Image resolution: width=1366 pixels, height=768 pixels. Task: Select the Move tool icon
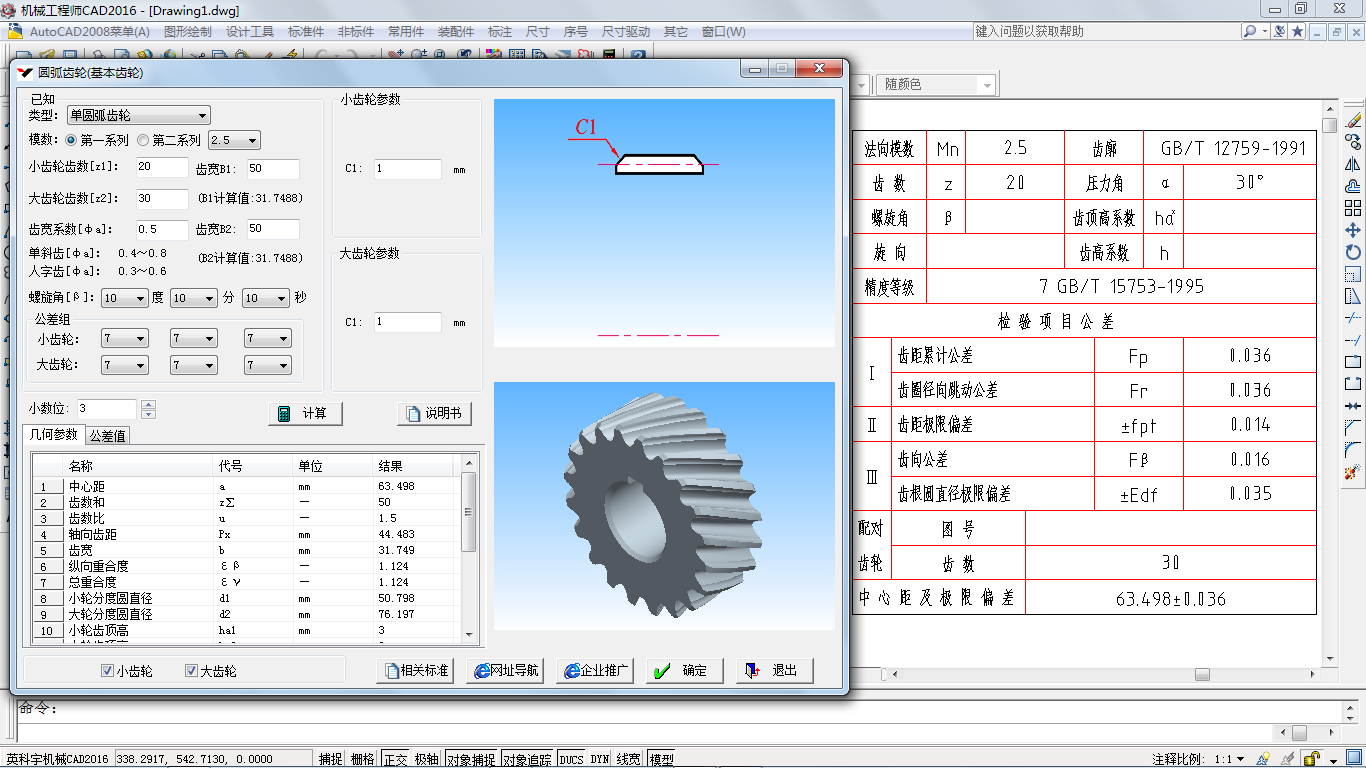coord(1354,230)
